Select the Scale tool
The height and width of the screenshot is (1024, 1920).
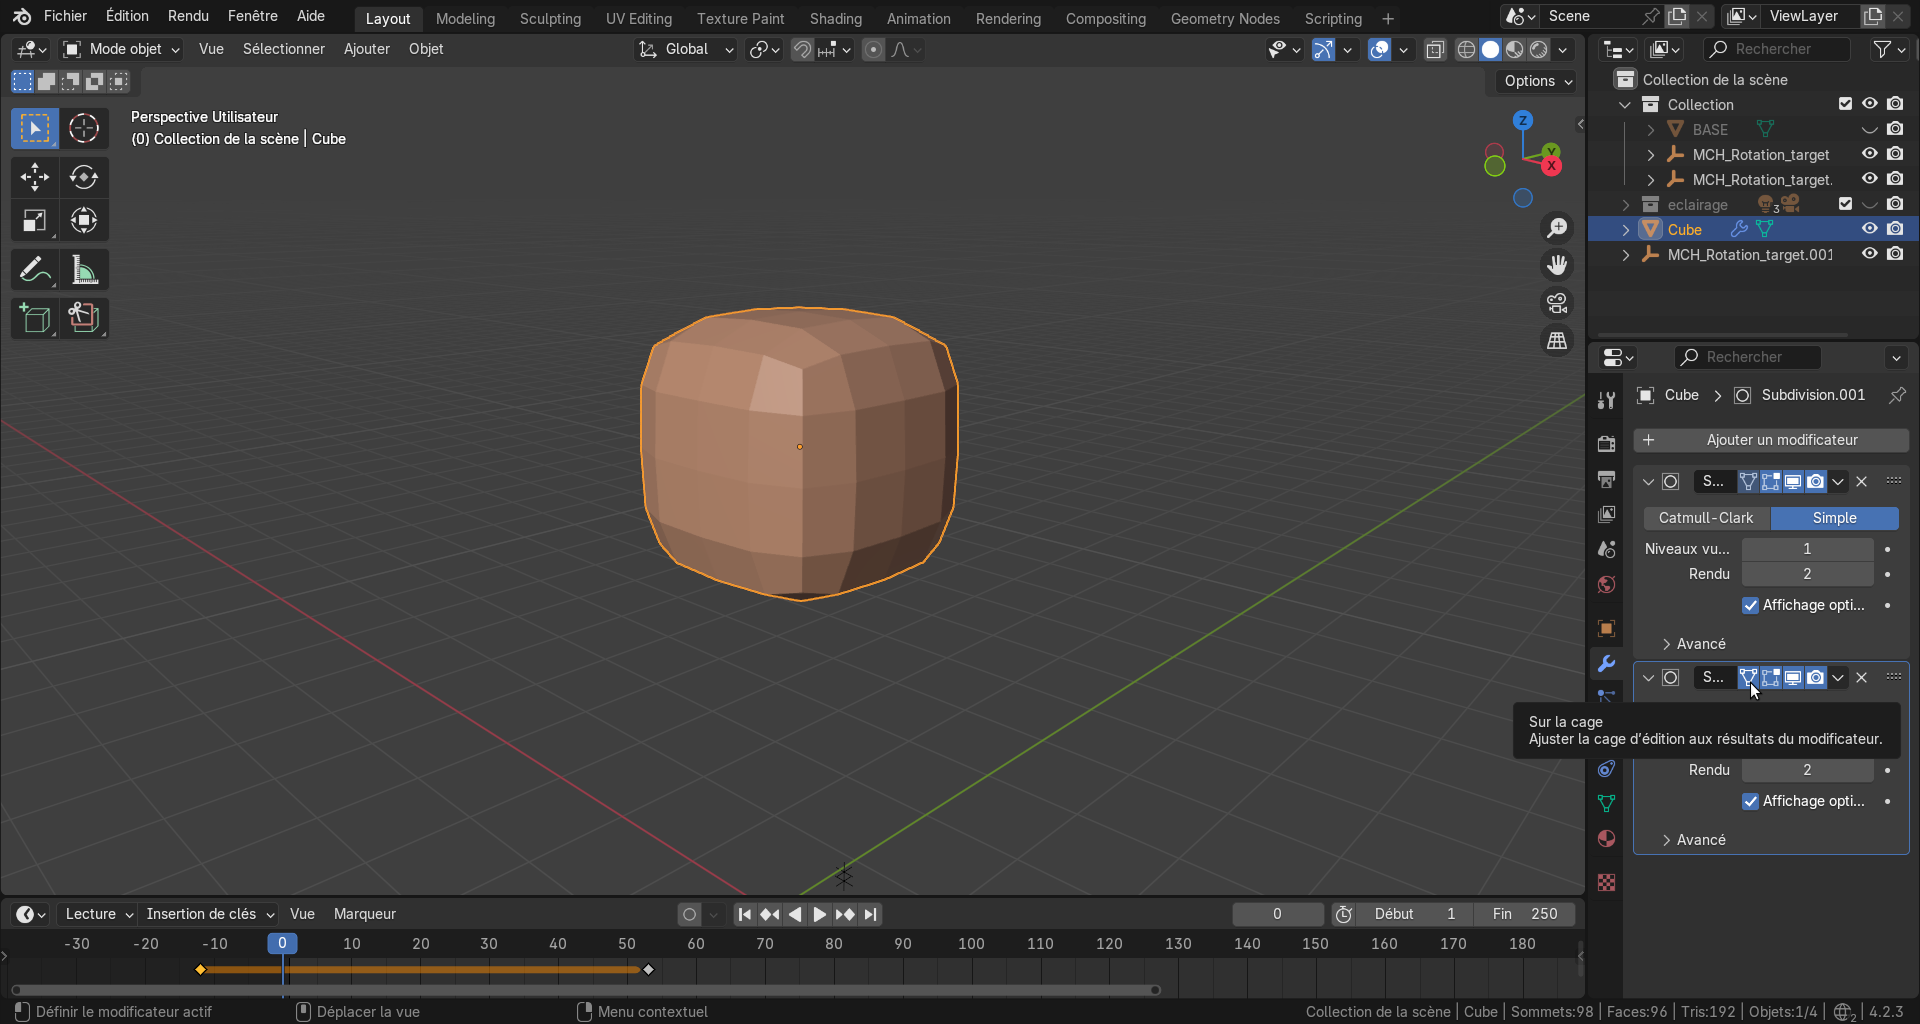pyautogui.click(x=35, y=221)
